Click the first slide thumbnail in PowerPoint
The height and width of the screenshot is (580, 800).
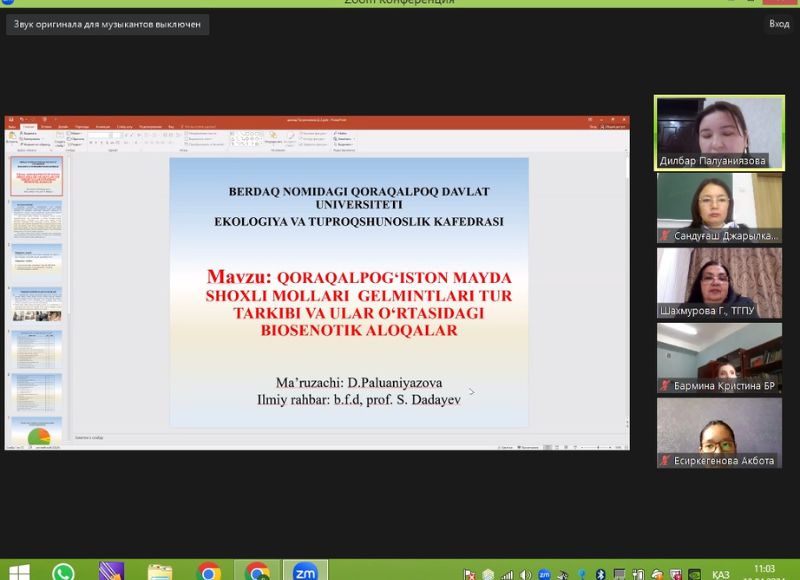coord(36,176)
